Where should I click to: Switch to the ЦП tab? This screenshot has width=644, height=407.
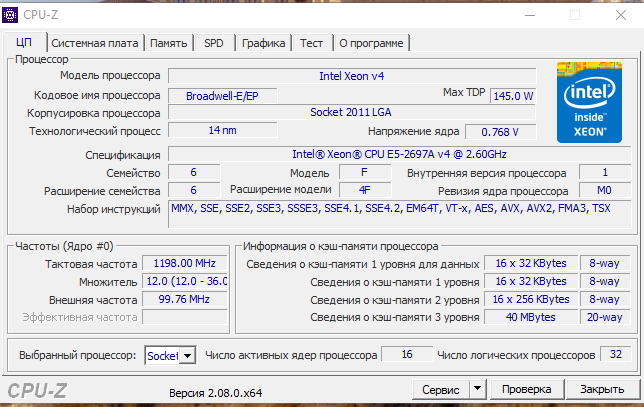[x=24, y=43]
